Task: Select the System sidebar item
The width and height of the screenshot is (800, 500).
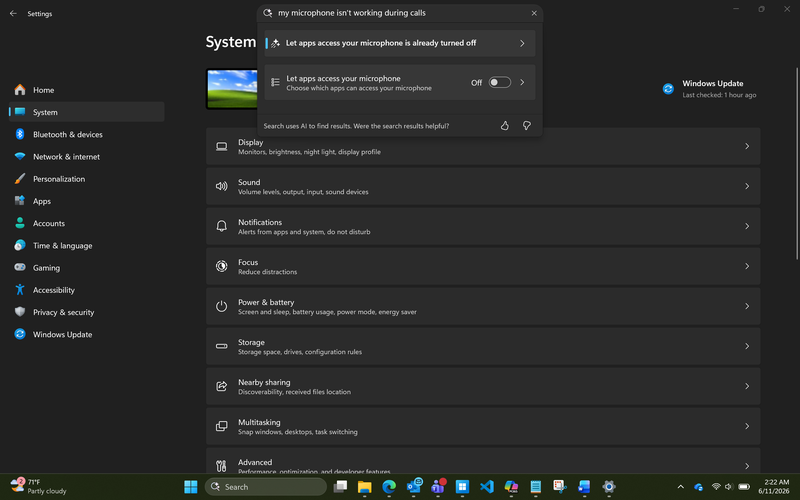Action: (x=86, y=112)
